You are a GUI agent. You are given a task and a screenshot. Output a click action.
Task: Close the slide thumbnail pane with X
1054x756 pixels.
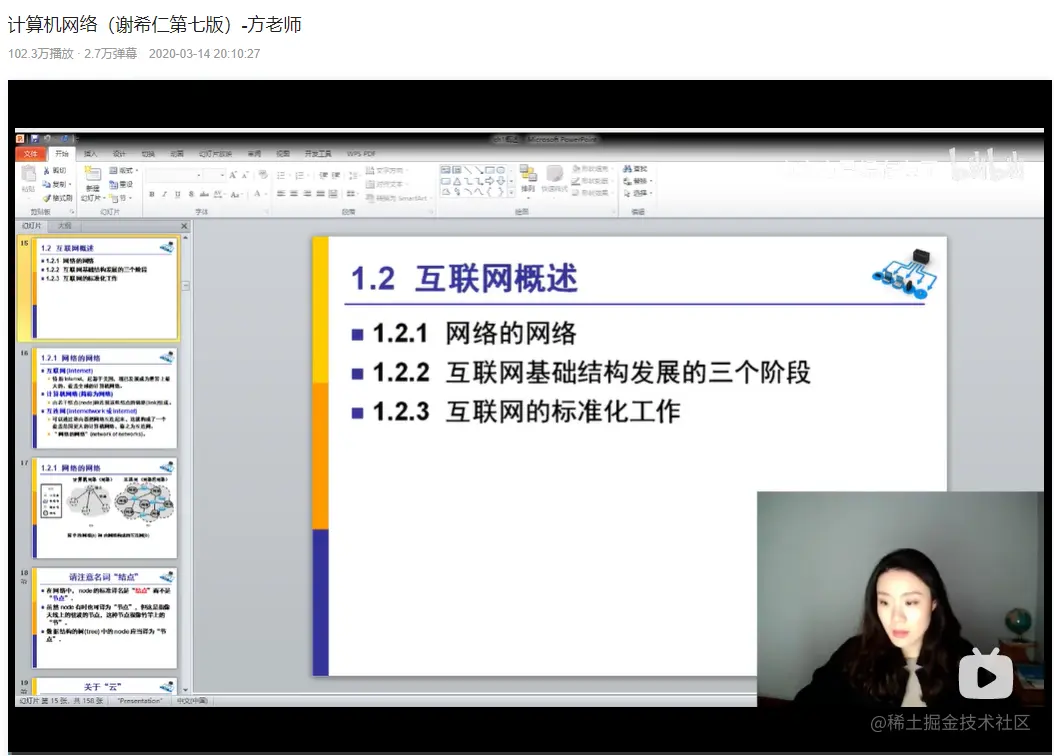coord(184,226)
